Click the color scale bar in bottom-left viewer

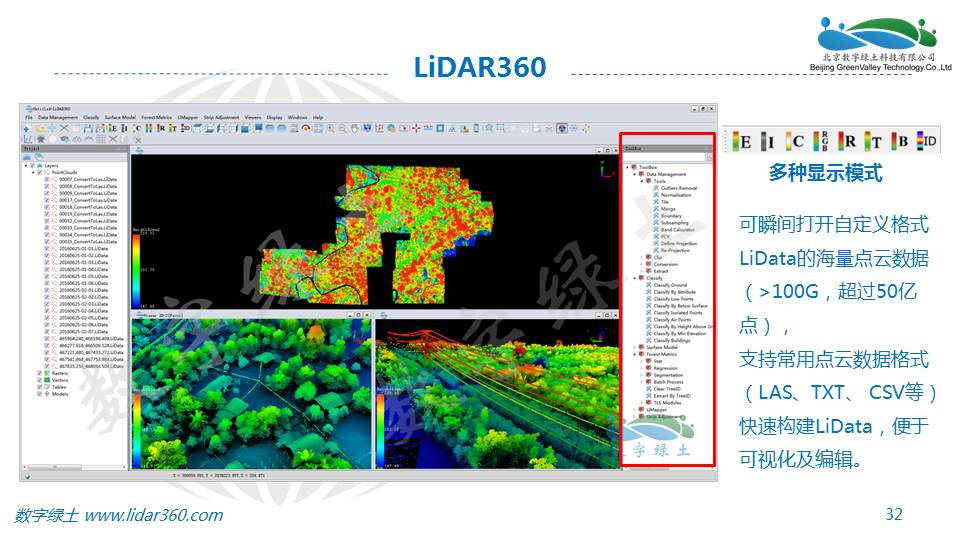tap(136, 431)
